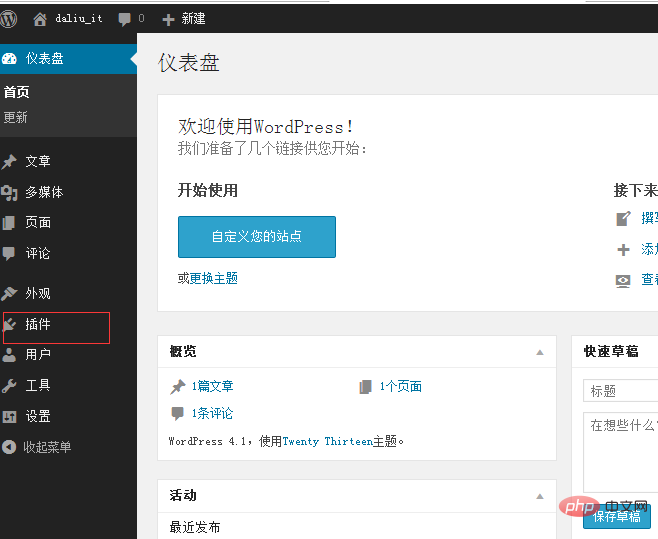Click the WordPress logo icon in admin bar
Viewport: 658px width, 539px height.
click(x=8, y=18)
